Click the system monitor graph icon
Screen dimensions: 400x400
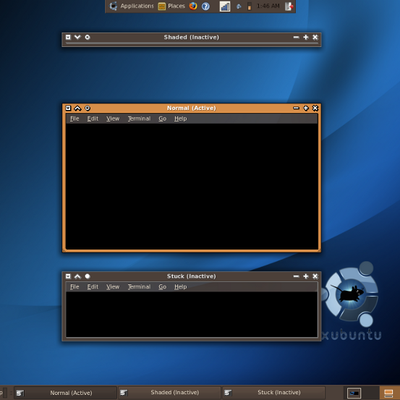pyautogui.click(x=225, y=6)
